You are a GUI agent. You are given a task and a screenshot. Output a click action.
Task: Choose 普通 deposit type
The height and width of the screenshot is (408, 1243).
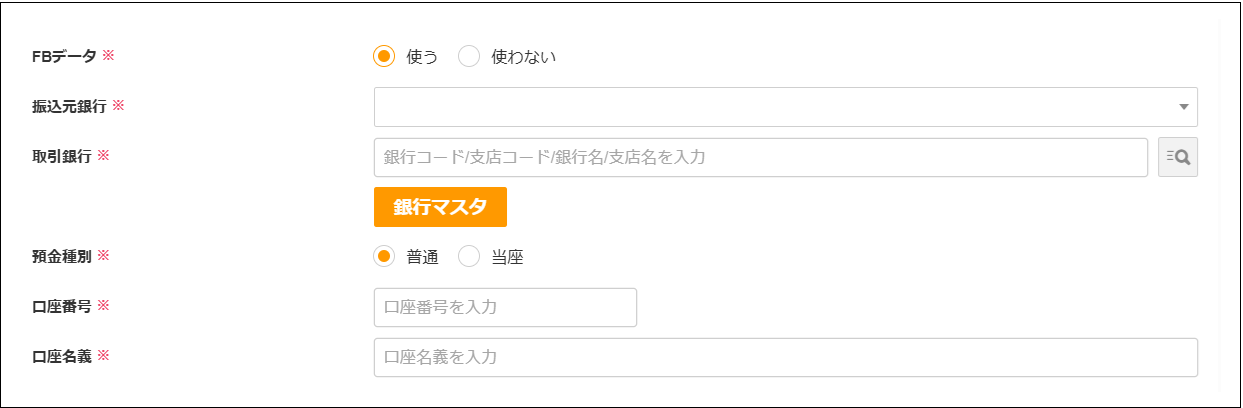pyautogui.click(x=384, y=257)
